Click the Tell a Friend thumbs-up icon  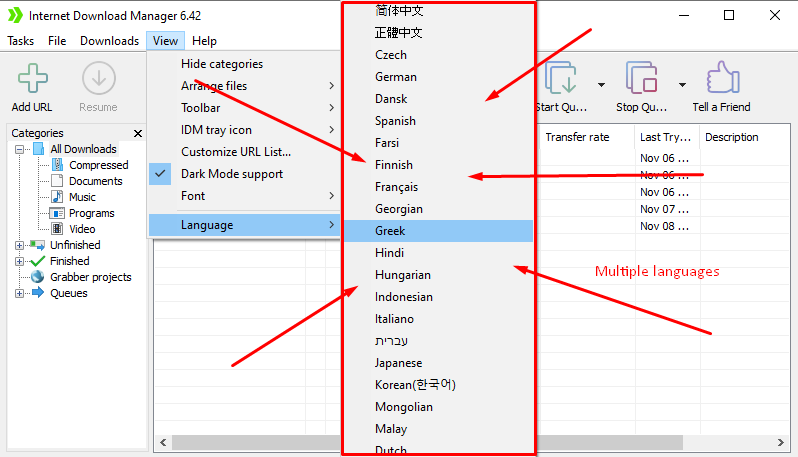(x=723, y=77)
